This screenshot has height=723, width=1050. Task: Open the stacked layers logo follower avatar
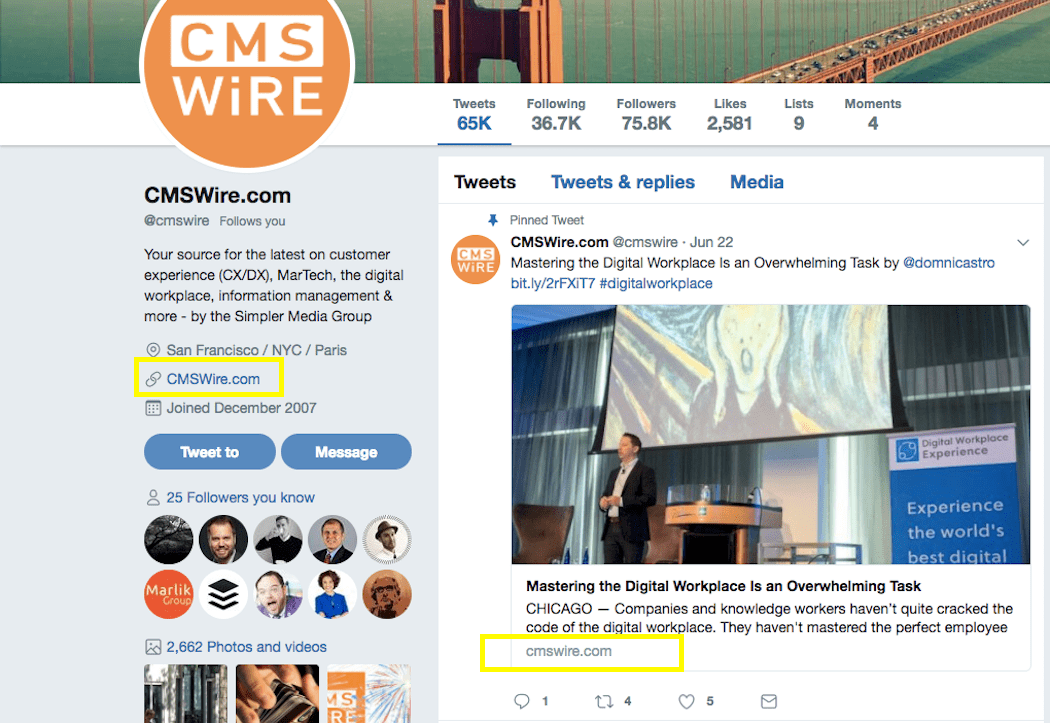click(223, 594)
